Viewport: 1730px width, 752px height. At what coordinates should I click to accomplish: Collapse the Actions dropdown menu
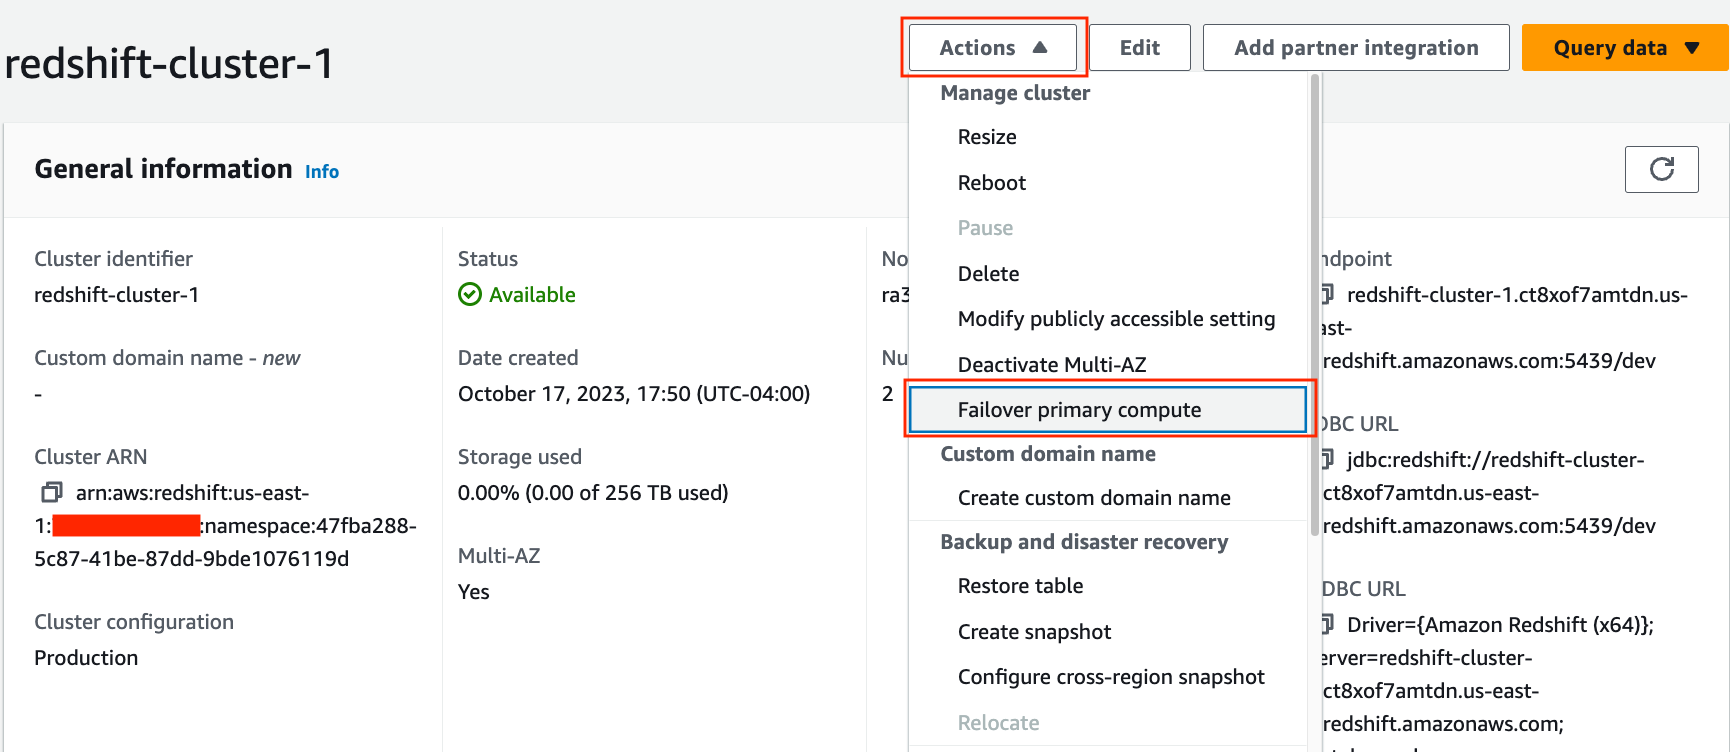click(992, 48)
